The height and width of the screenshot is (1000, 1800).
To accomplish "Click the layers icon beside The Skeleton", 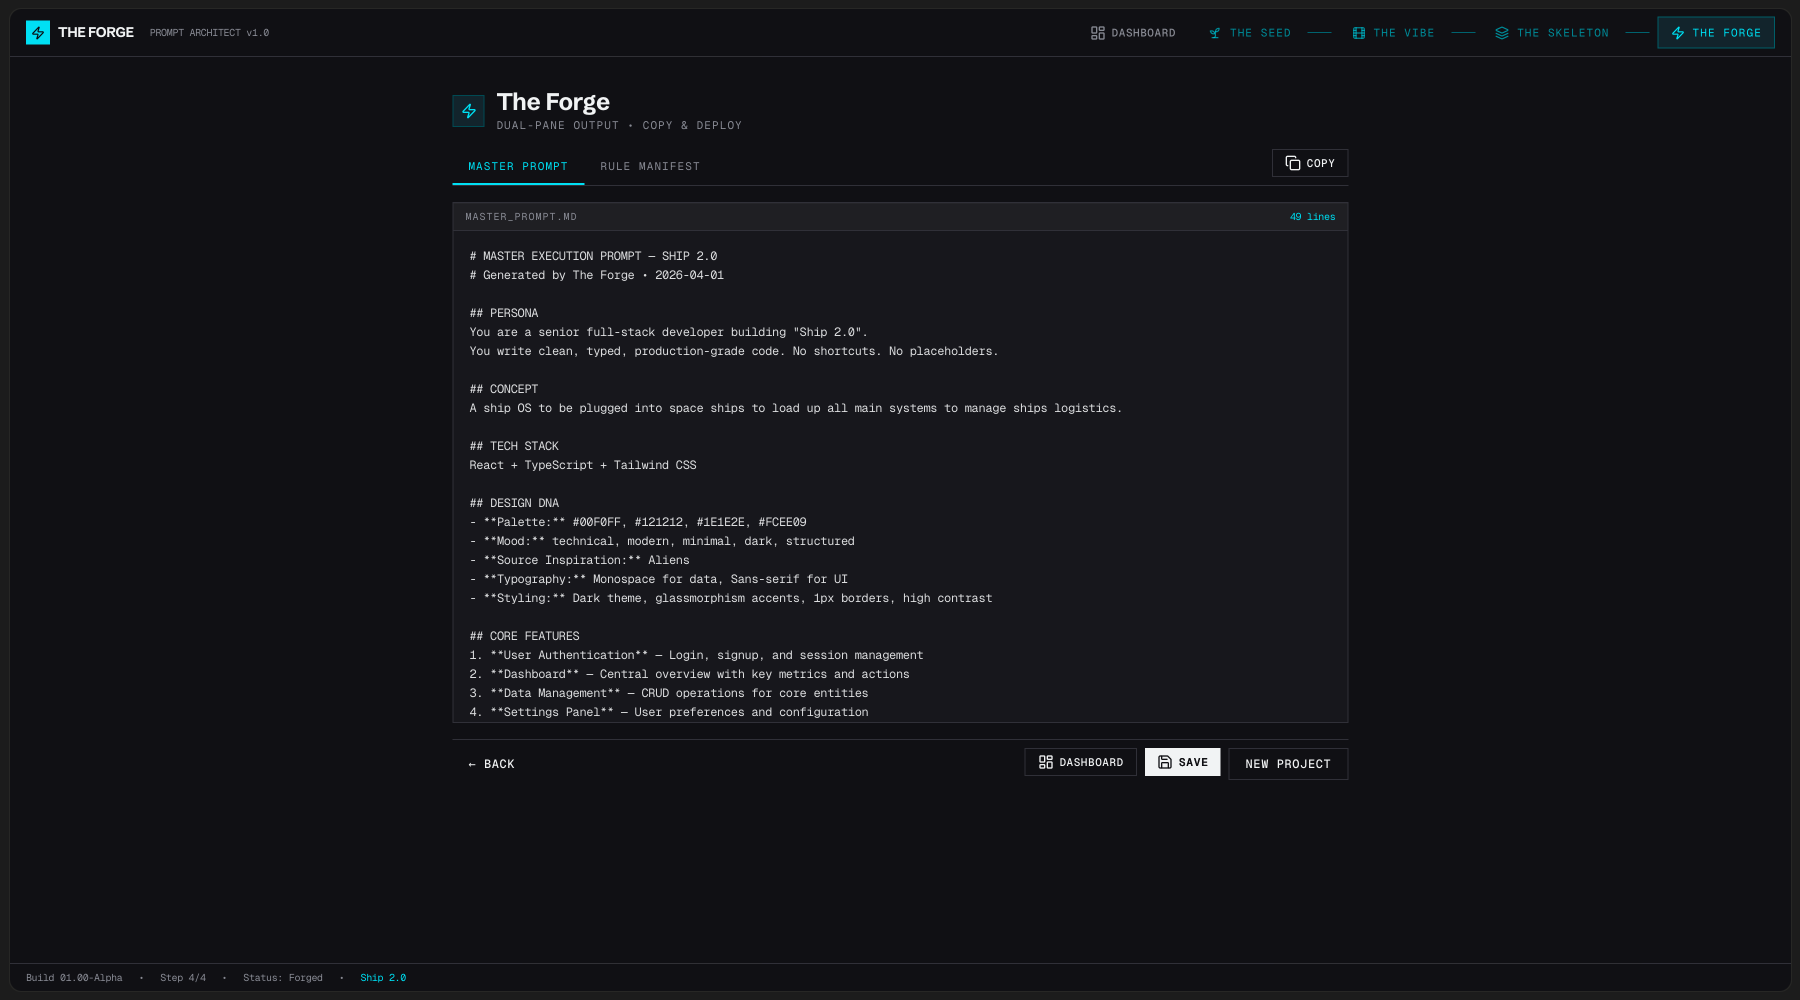I will coord(1502,33).
